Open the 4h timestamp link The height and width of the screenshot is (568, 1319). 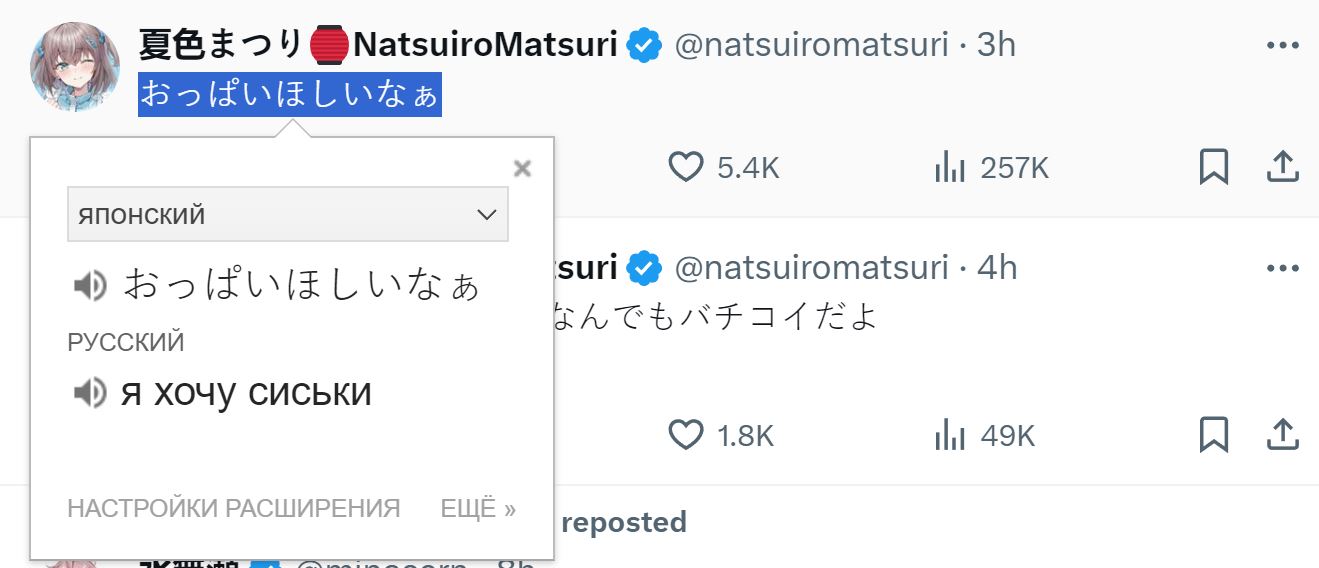coord(997,267)
